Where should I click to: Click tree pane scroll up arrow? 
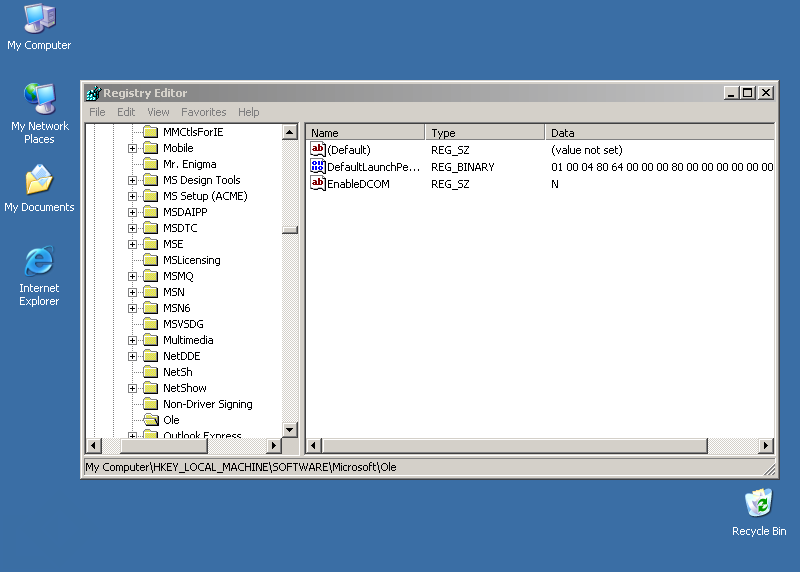tap(290, 132)
